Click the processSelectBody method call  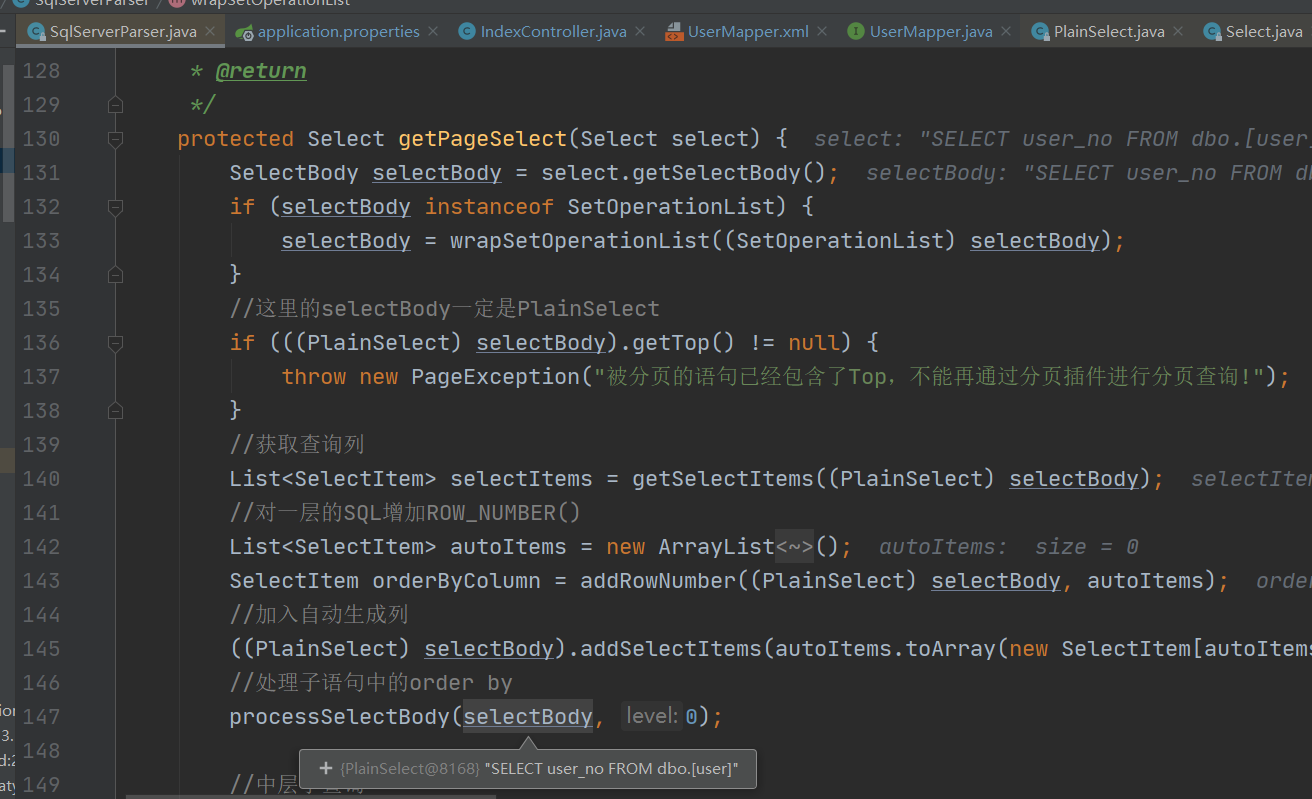(340, 717)
